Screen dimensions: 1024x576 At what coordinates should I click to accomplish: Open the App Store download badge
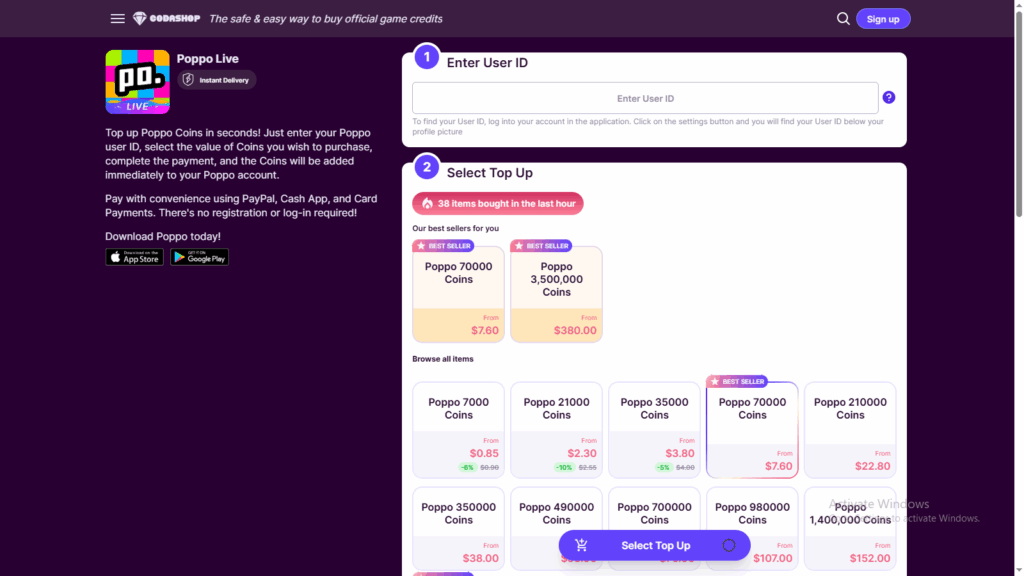pos(134,257)
